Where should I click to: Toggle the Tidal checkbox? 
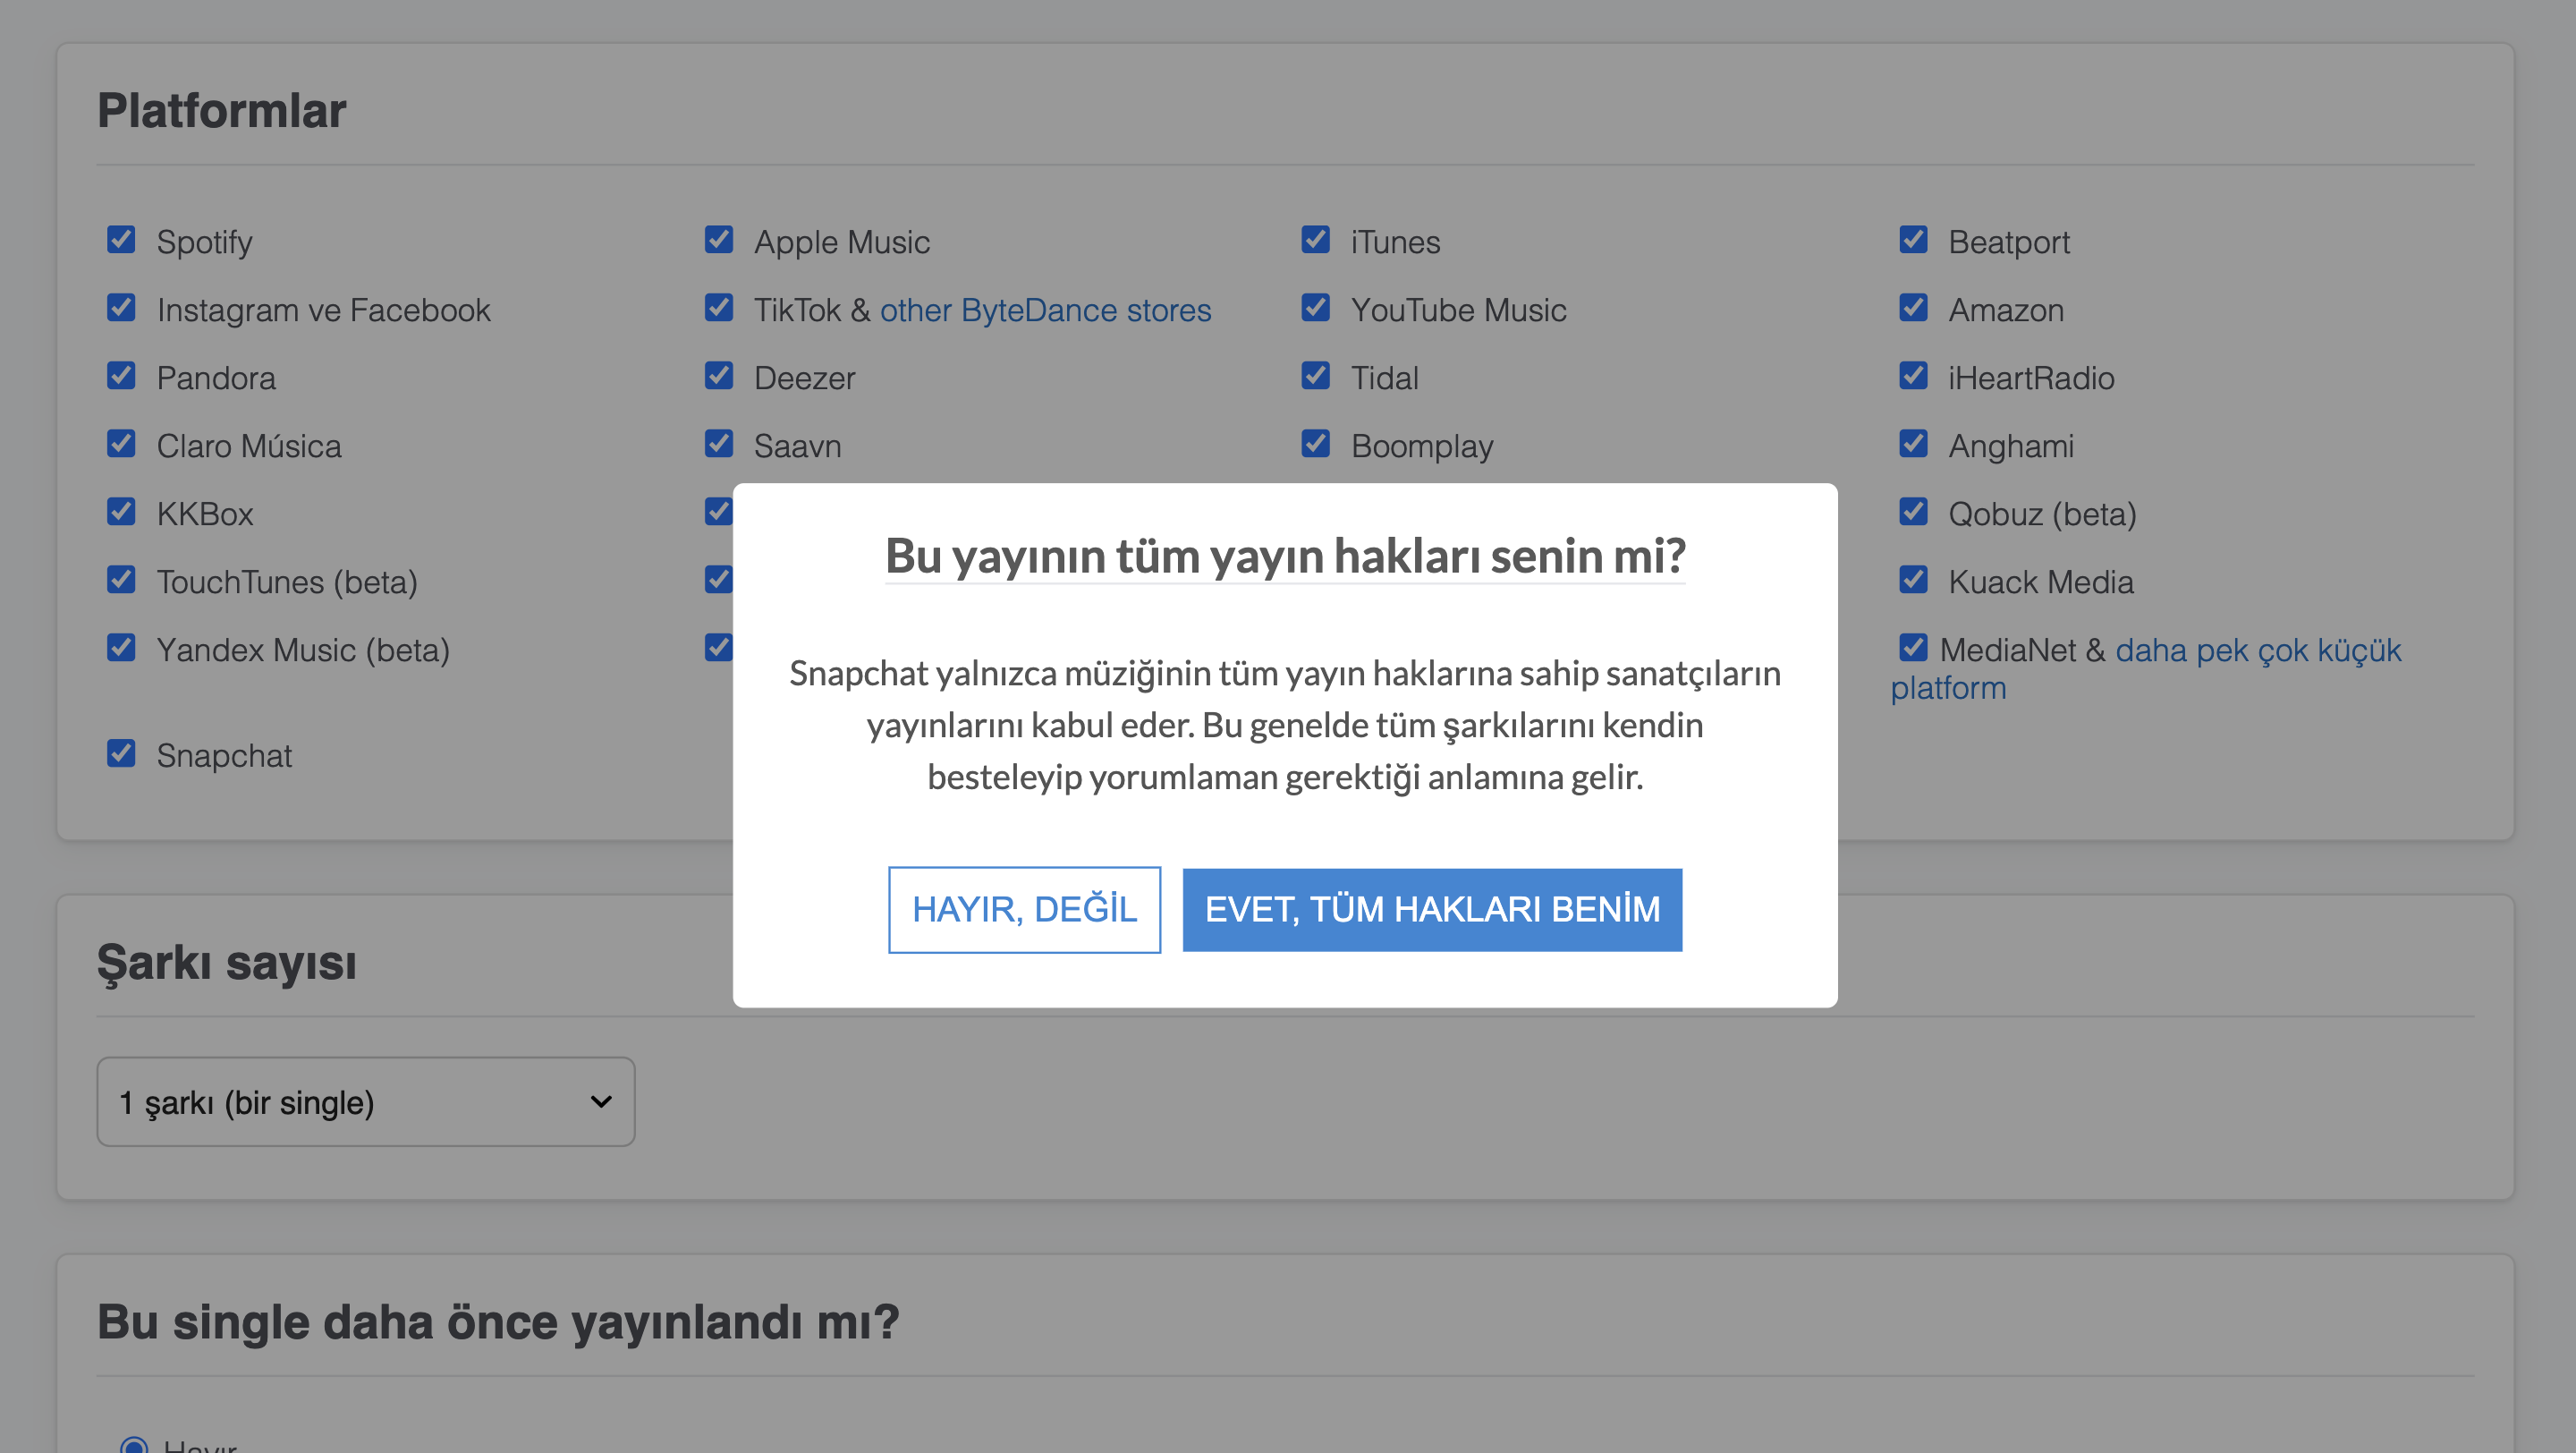1316,376
